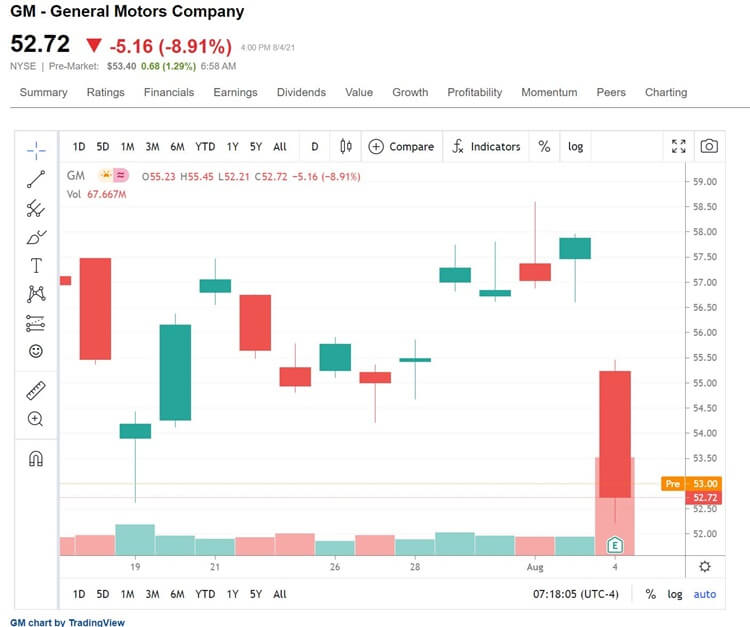Click the pink market status badge beside GM
This screenshot has height=627, width=750.
pyautogui.click(x=121, y=176)
